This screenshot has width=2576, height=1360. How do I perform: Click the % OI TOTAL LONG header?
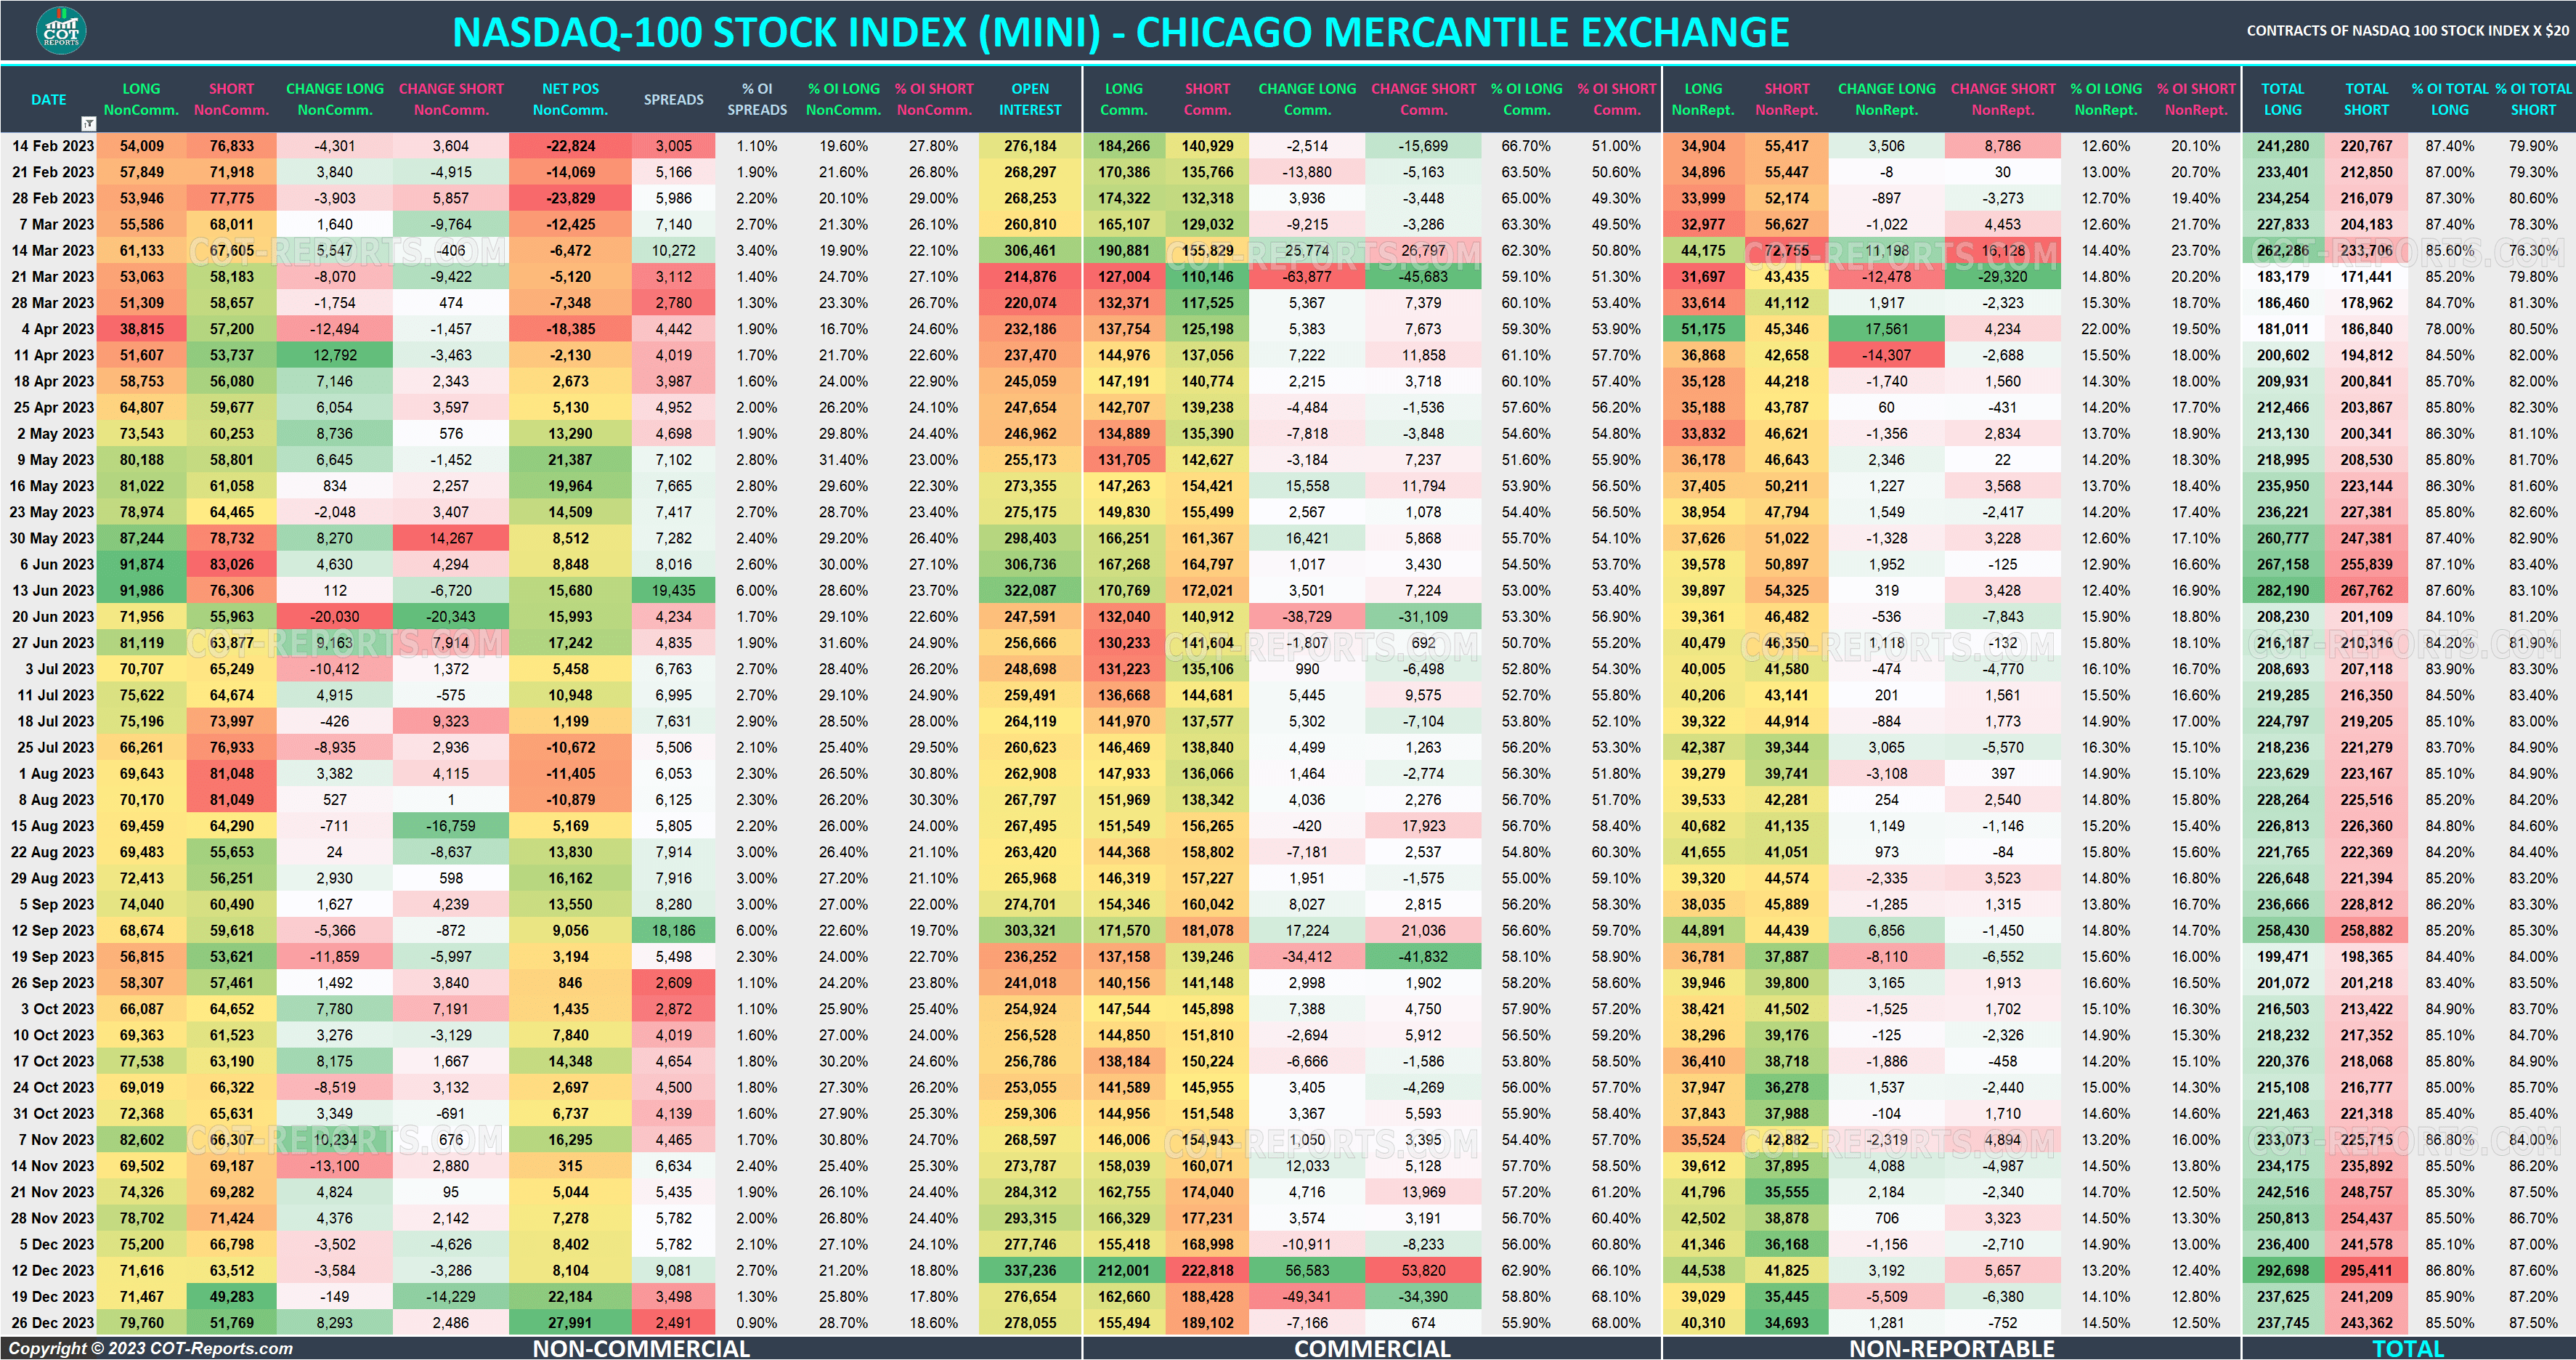2450,99
